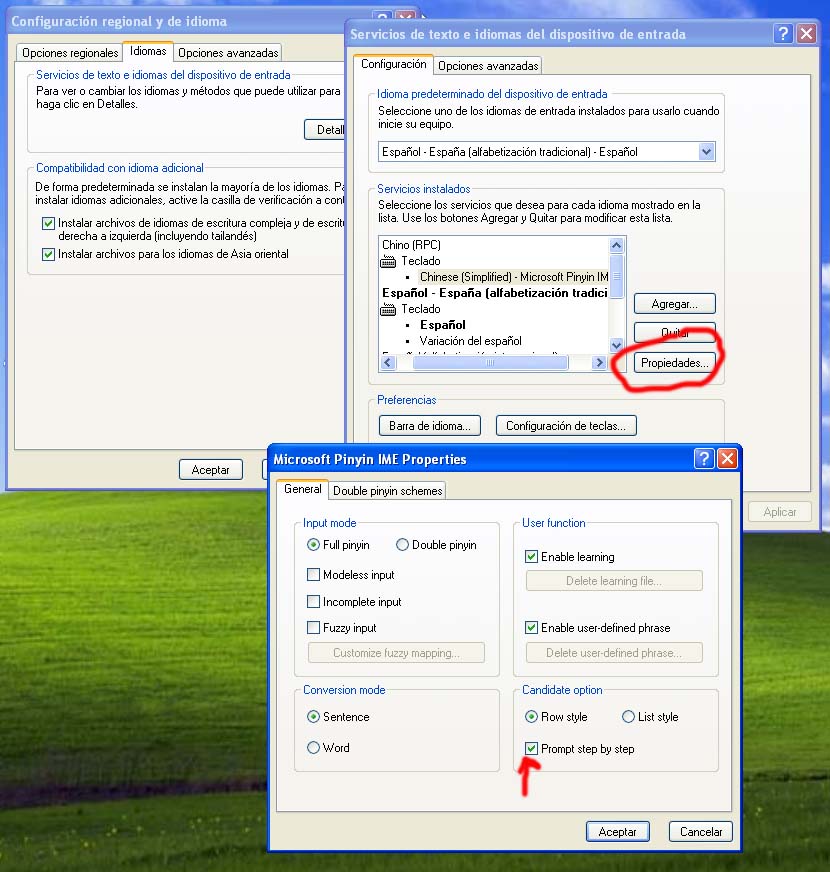The image size is (830, 872).
Task: Open the Barra de idioma... preferences
Action: click(x=429, y=425)
